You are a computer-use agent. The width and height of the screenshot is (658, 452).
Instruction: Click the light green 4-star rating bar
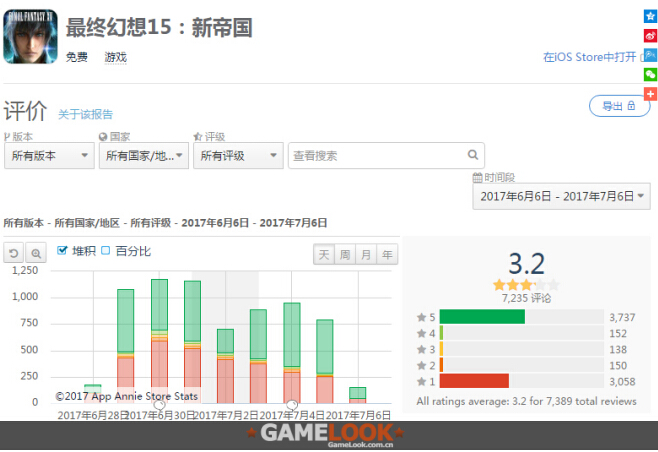[441, 333]
